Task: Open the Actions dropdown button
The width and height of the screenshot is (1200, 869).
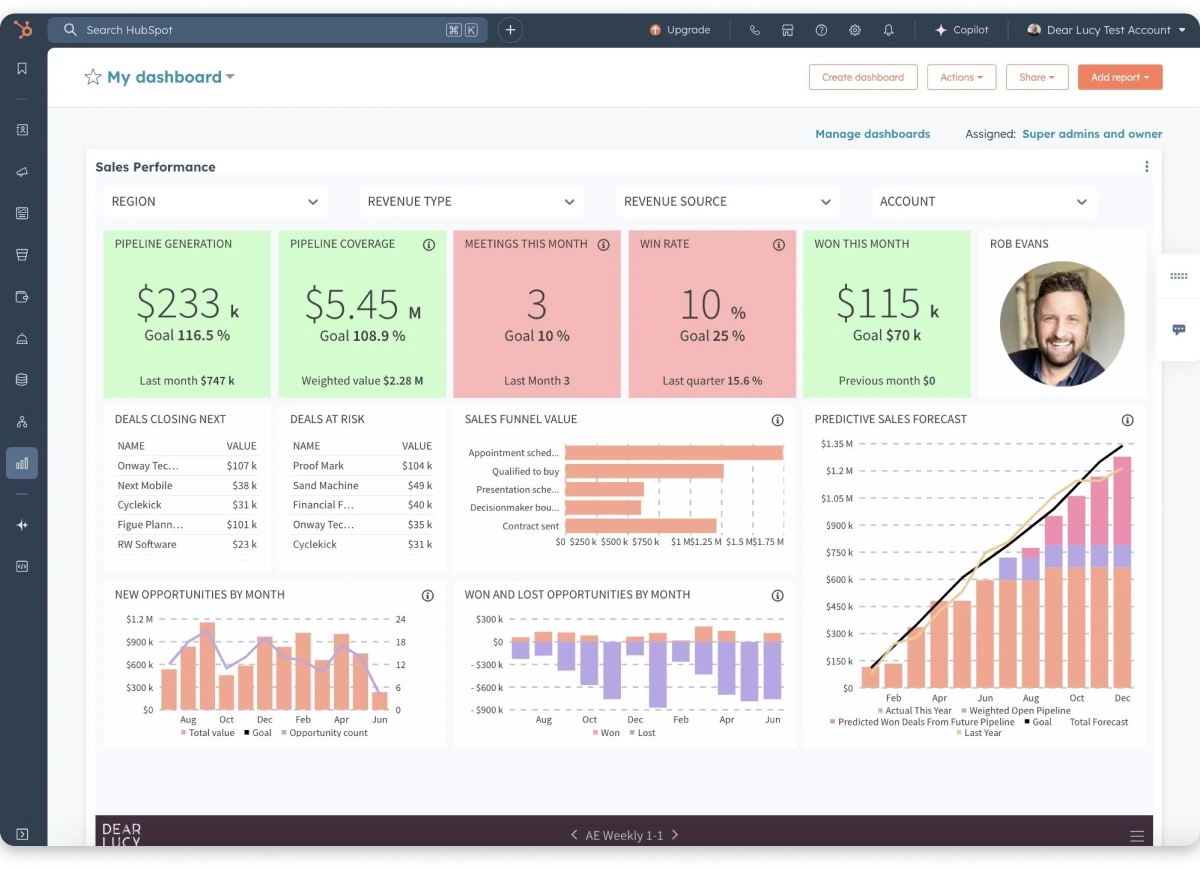Action: [x=961, y=77]
